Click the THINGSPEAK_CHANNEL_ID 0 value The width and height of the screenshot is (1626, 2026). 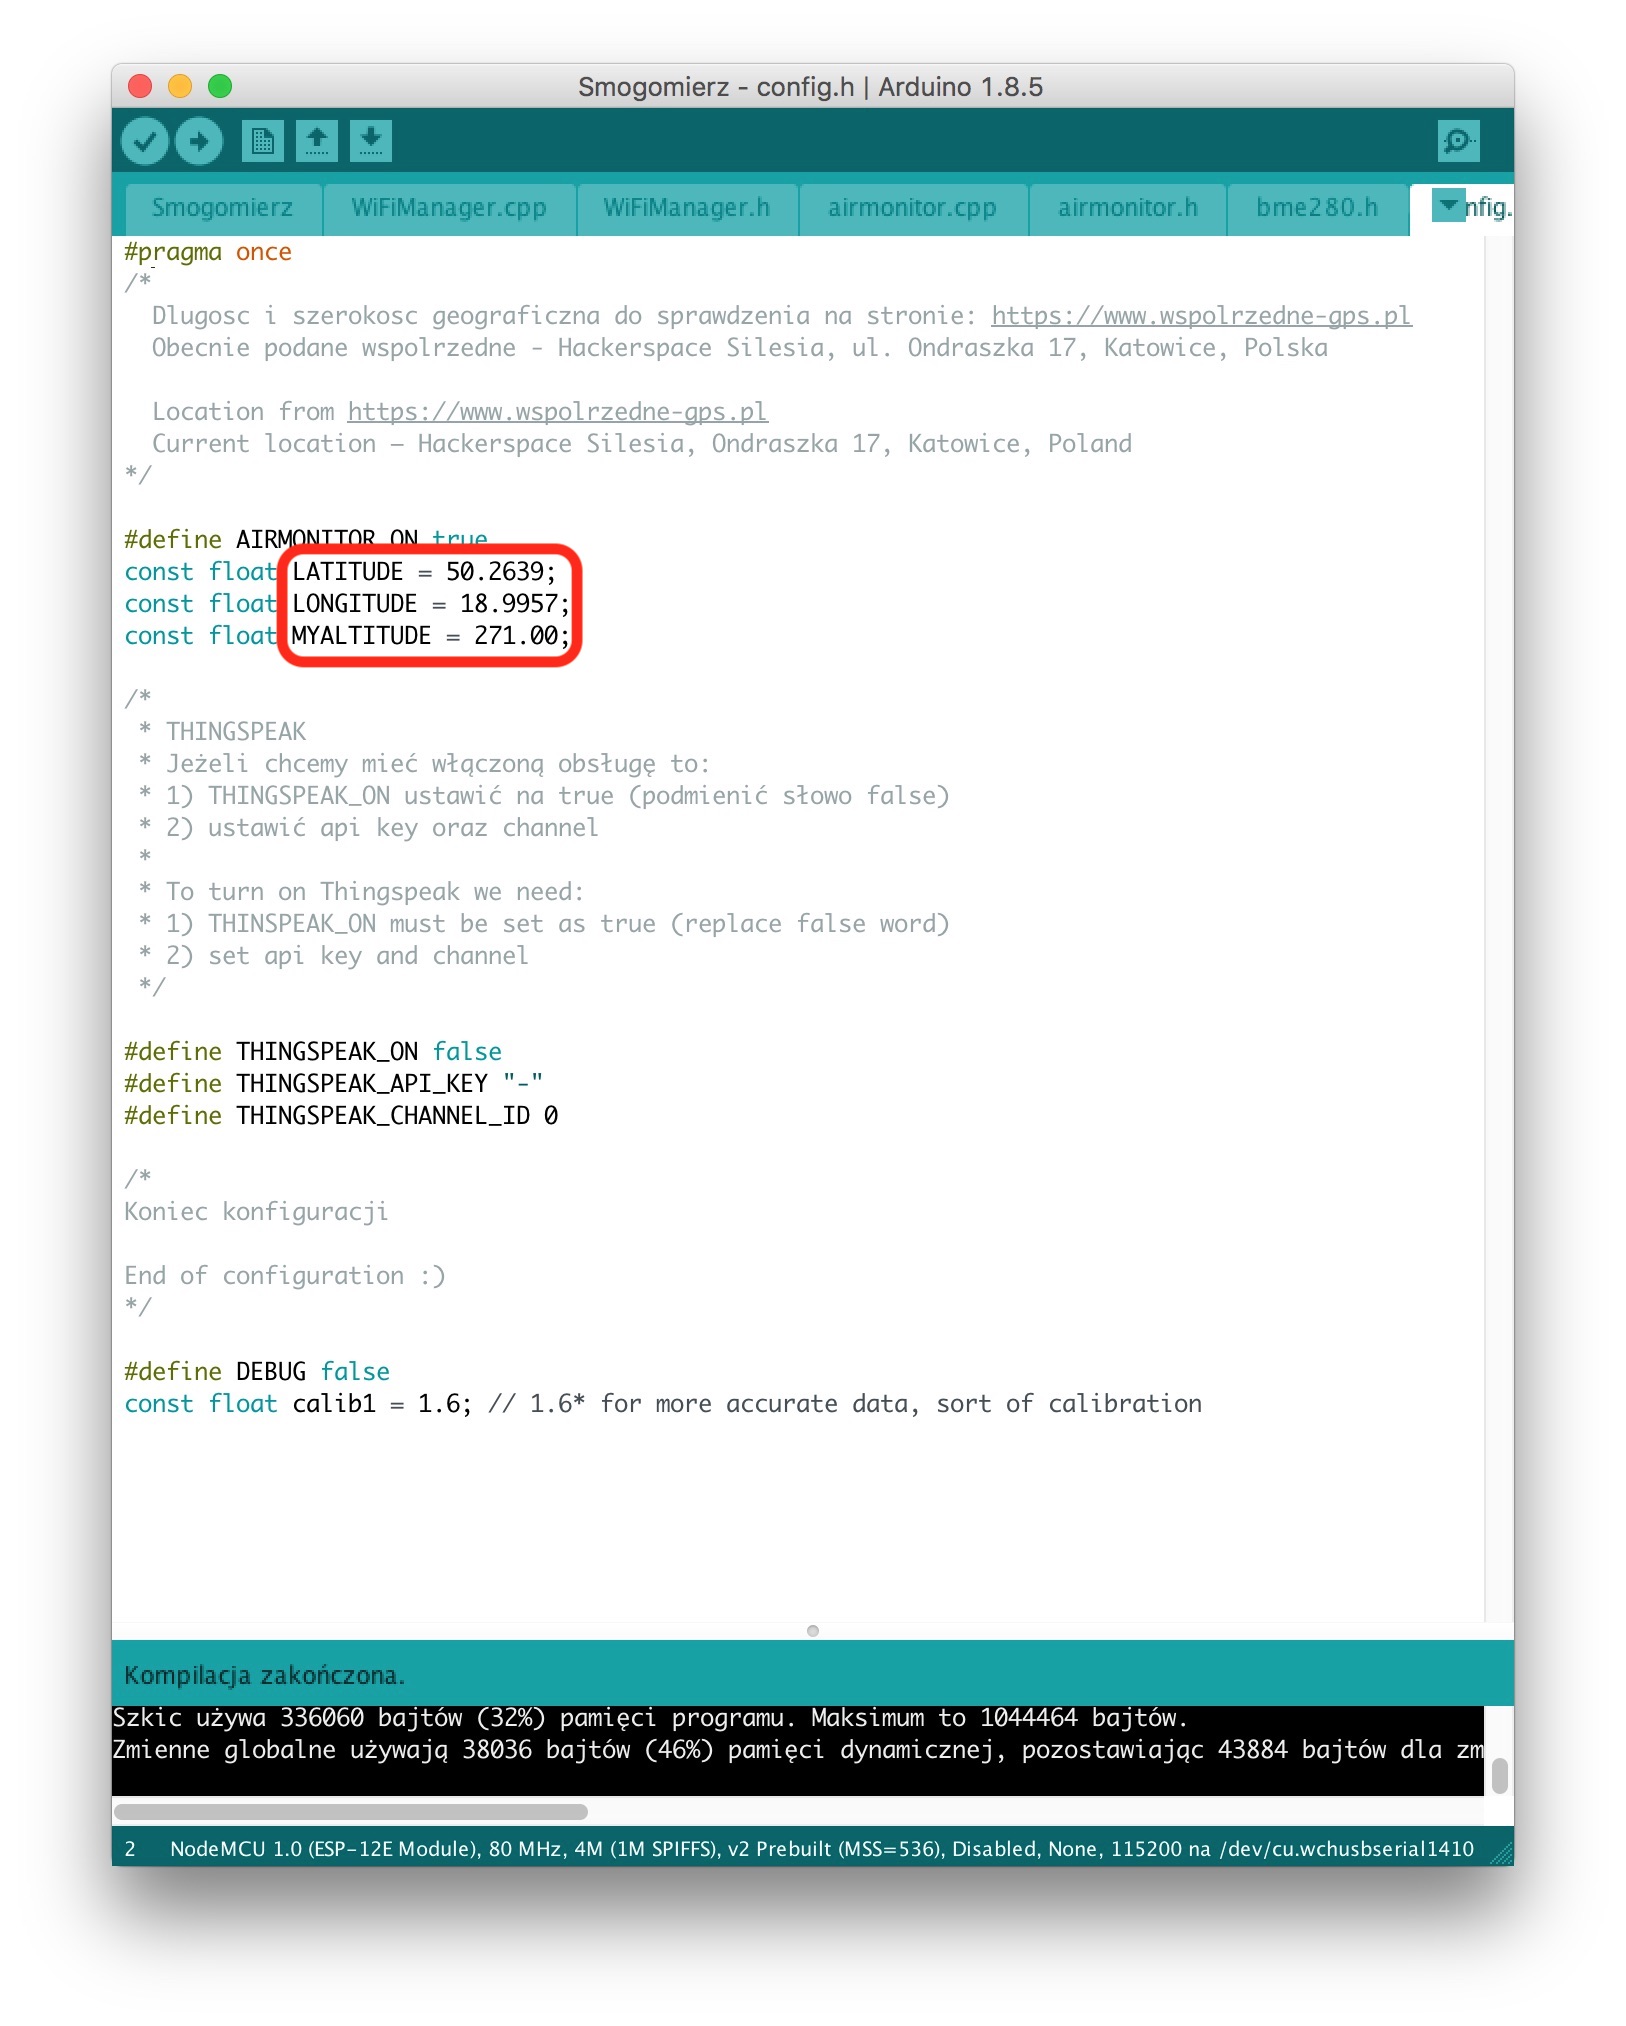pos(551,1116)
